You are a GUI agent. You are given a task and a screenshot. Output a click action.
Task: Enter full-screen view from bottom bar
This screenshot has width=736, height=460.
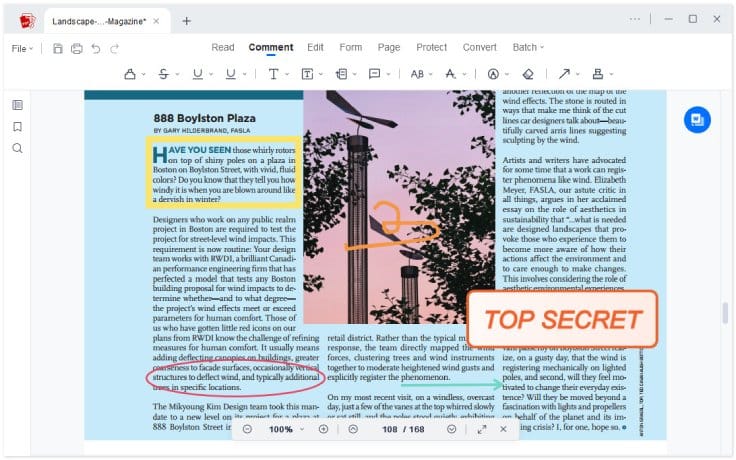pos(482,429)
